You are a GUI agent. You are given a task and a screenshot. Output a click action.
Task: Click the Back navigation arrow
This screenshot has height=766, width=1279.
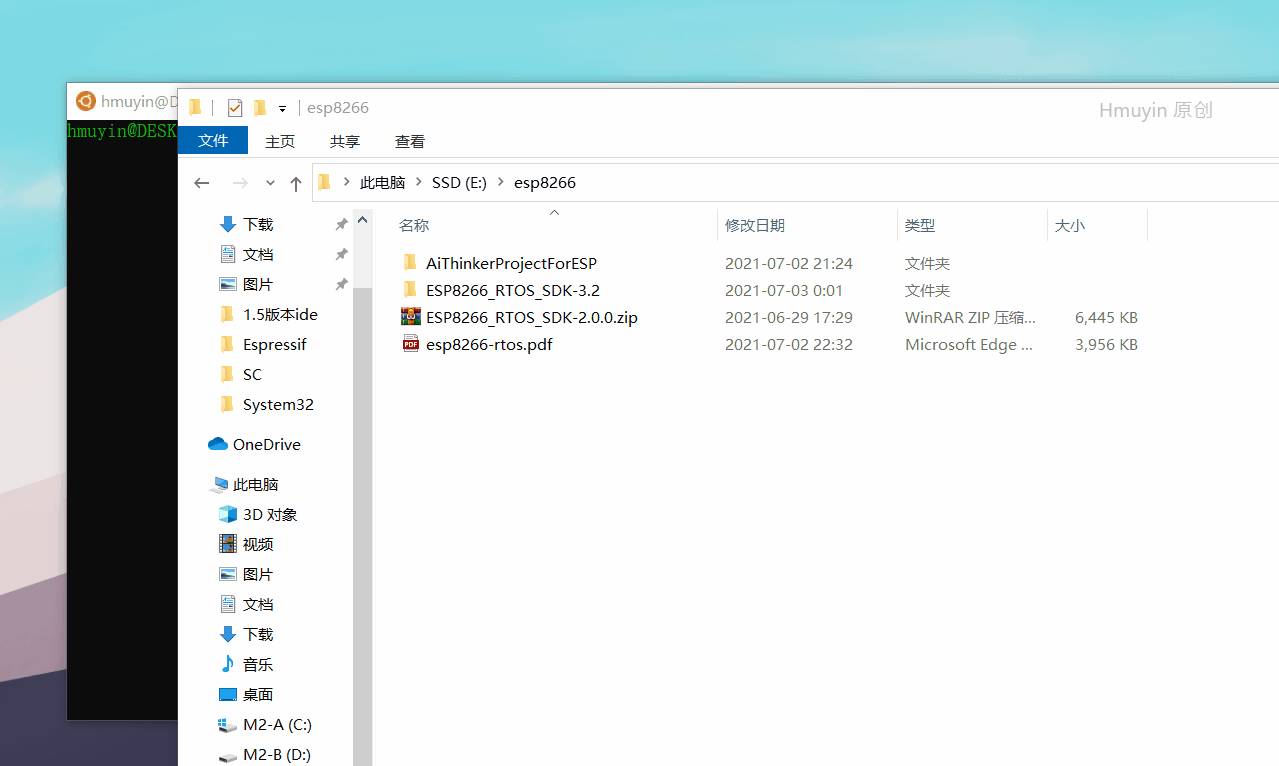201,182
